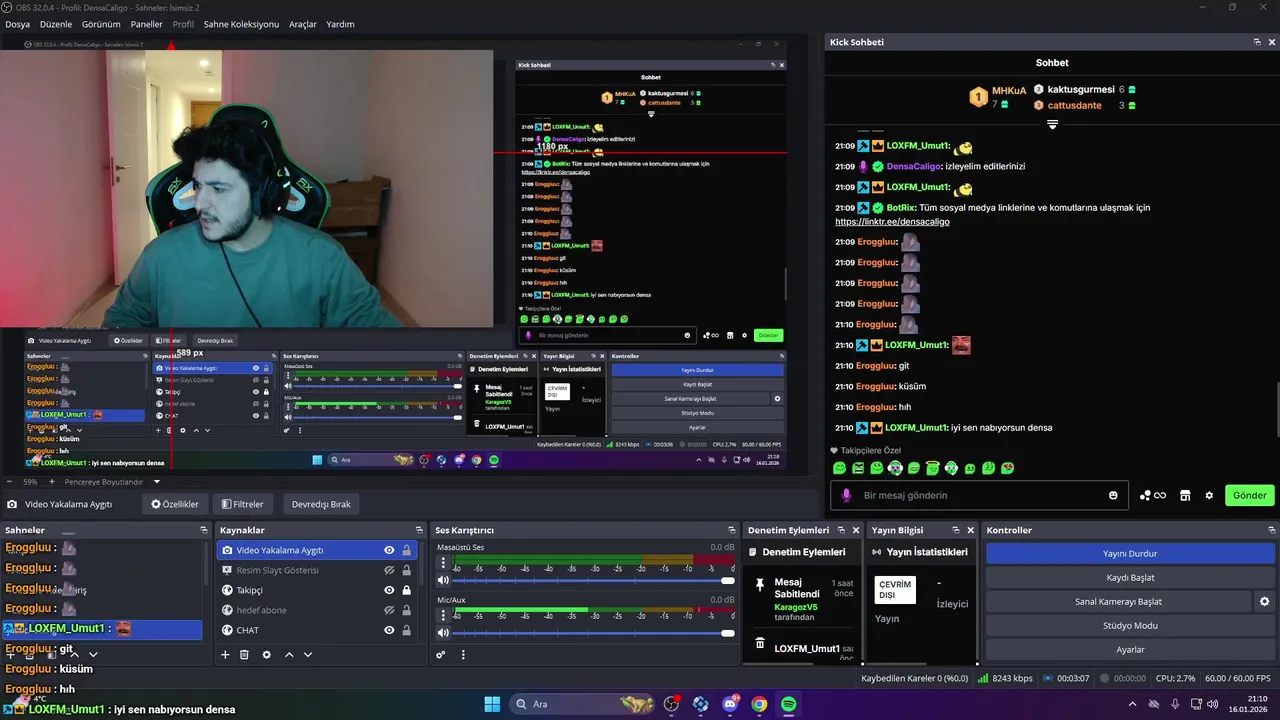This screenshot has width=1280, height=720.
Task: Show the Resim Slayt Gösterisi source
Action: point(389,570)
